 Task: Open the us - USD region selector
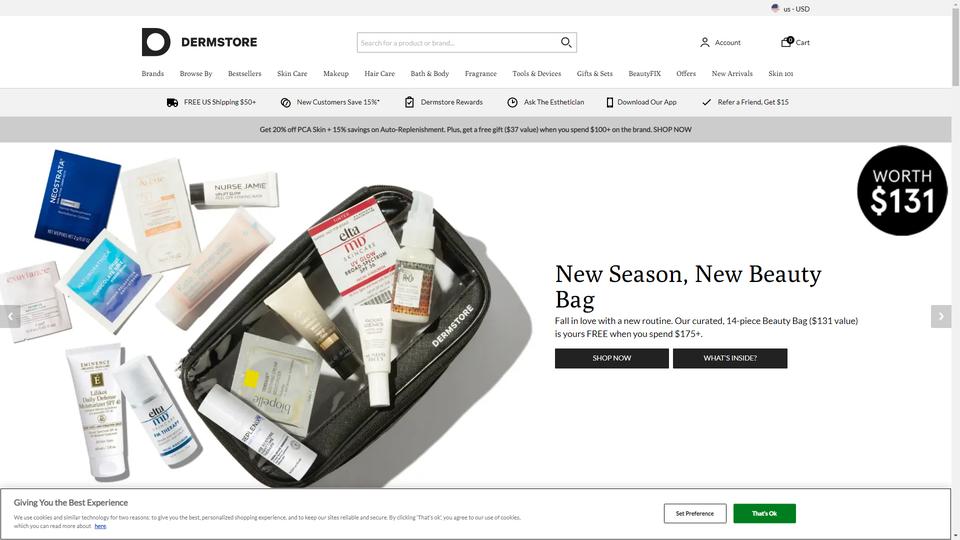(x=790, y=9)
